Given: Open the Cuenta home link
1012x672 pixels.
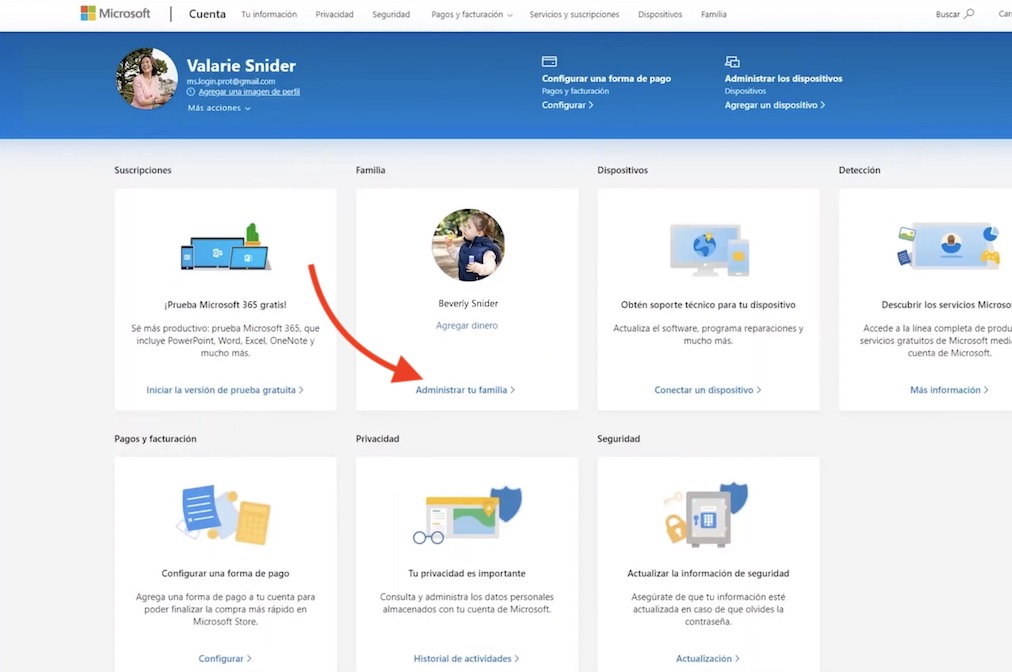Looking at the screenshot, I should (207, 14).
